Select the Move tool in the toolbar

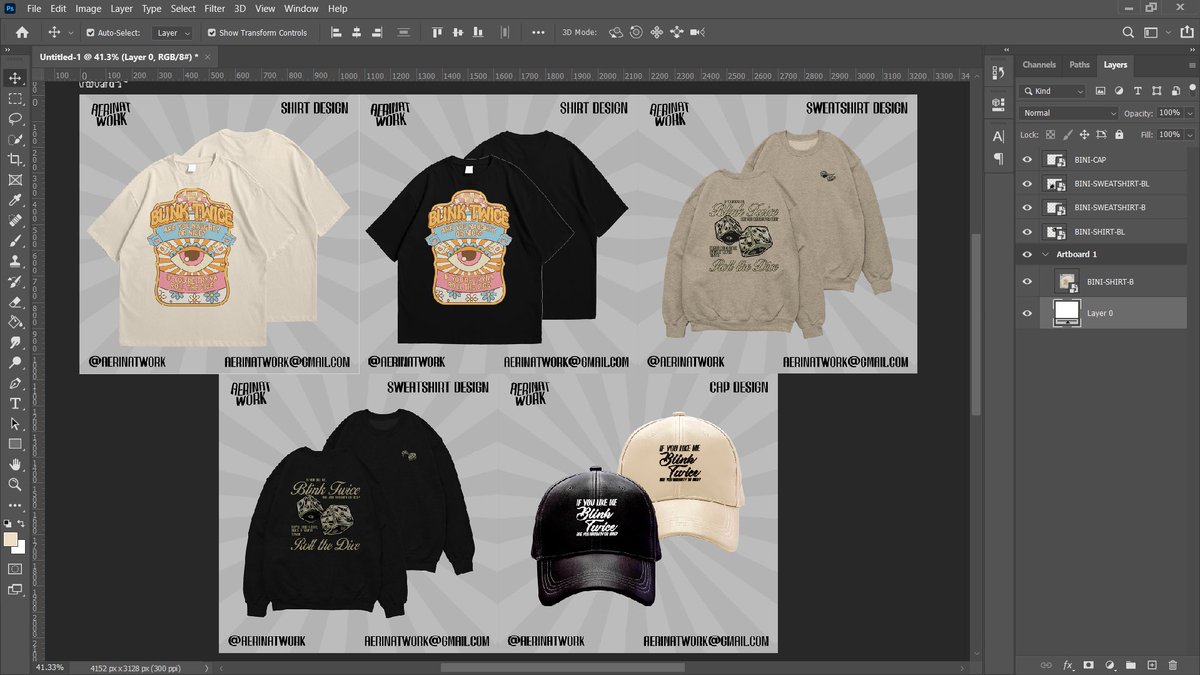point(15,78)
